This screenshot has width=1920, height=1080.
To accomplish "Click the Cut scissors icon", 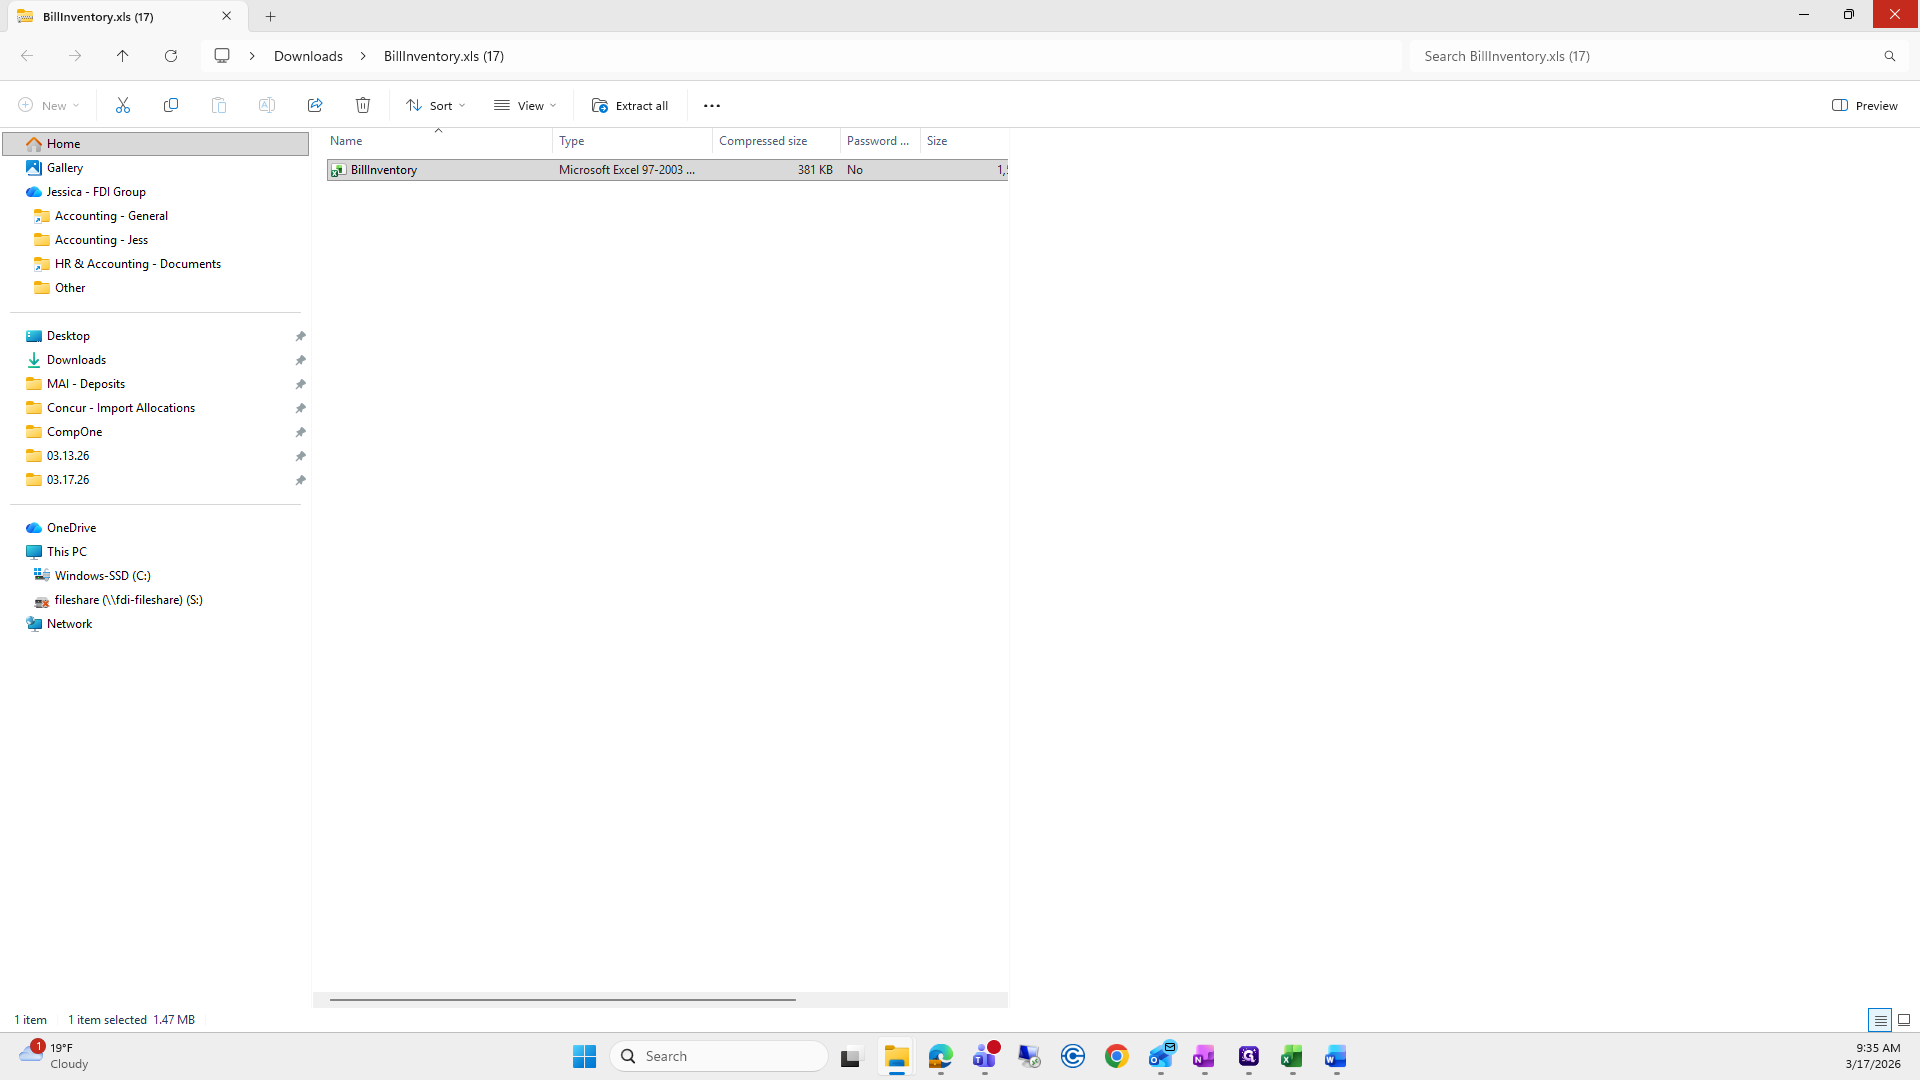I will click(123, 105).
